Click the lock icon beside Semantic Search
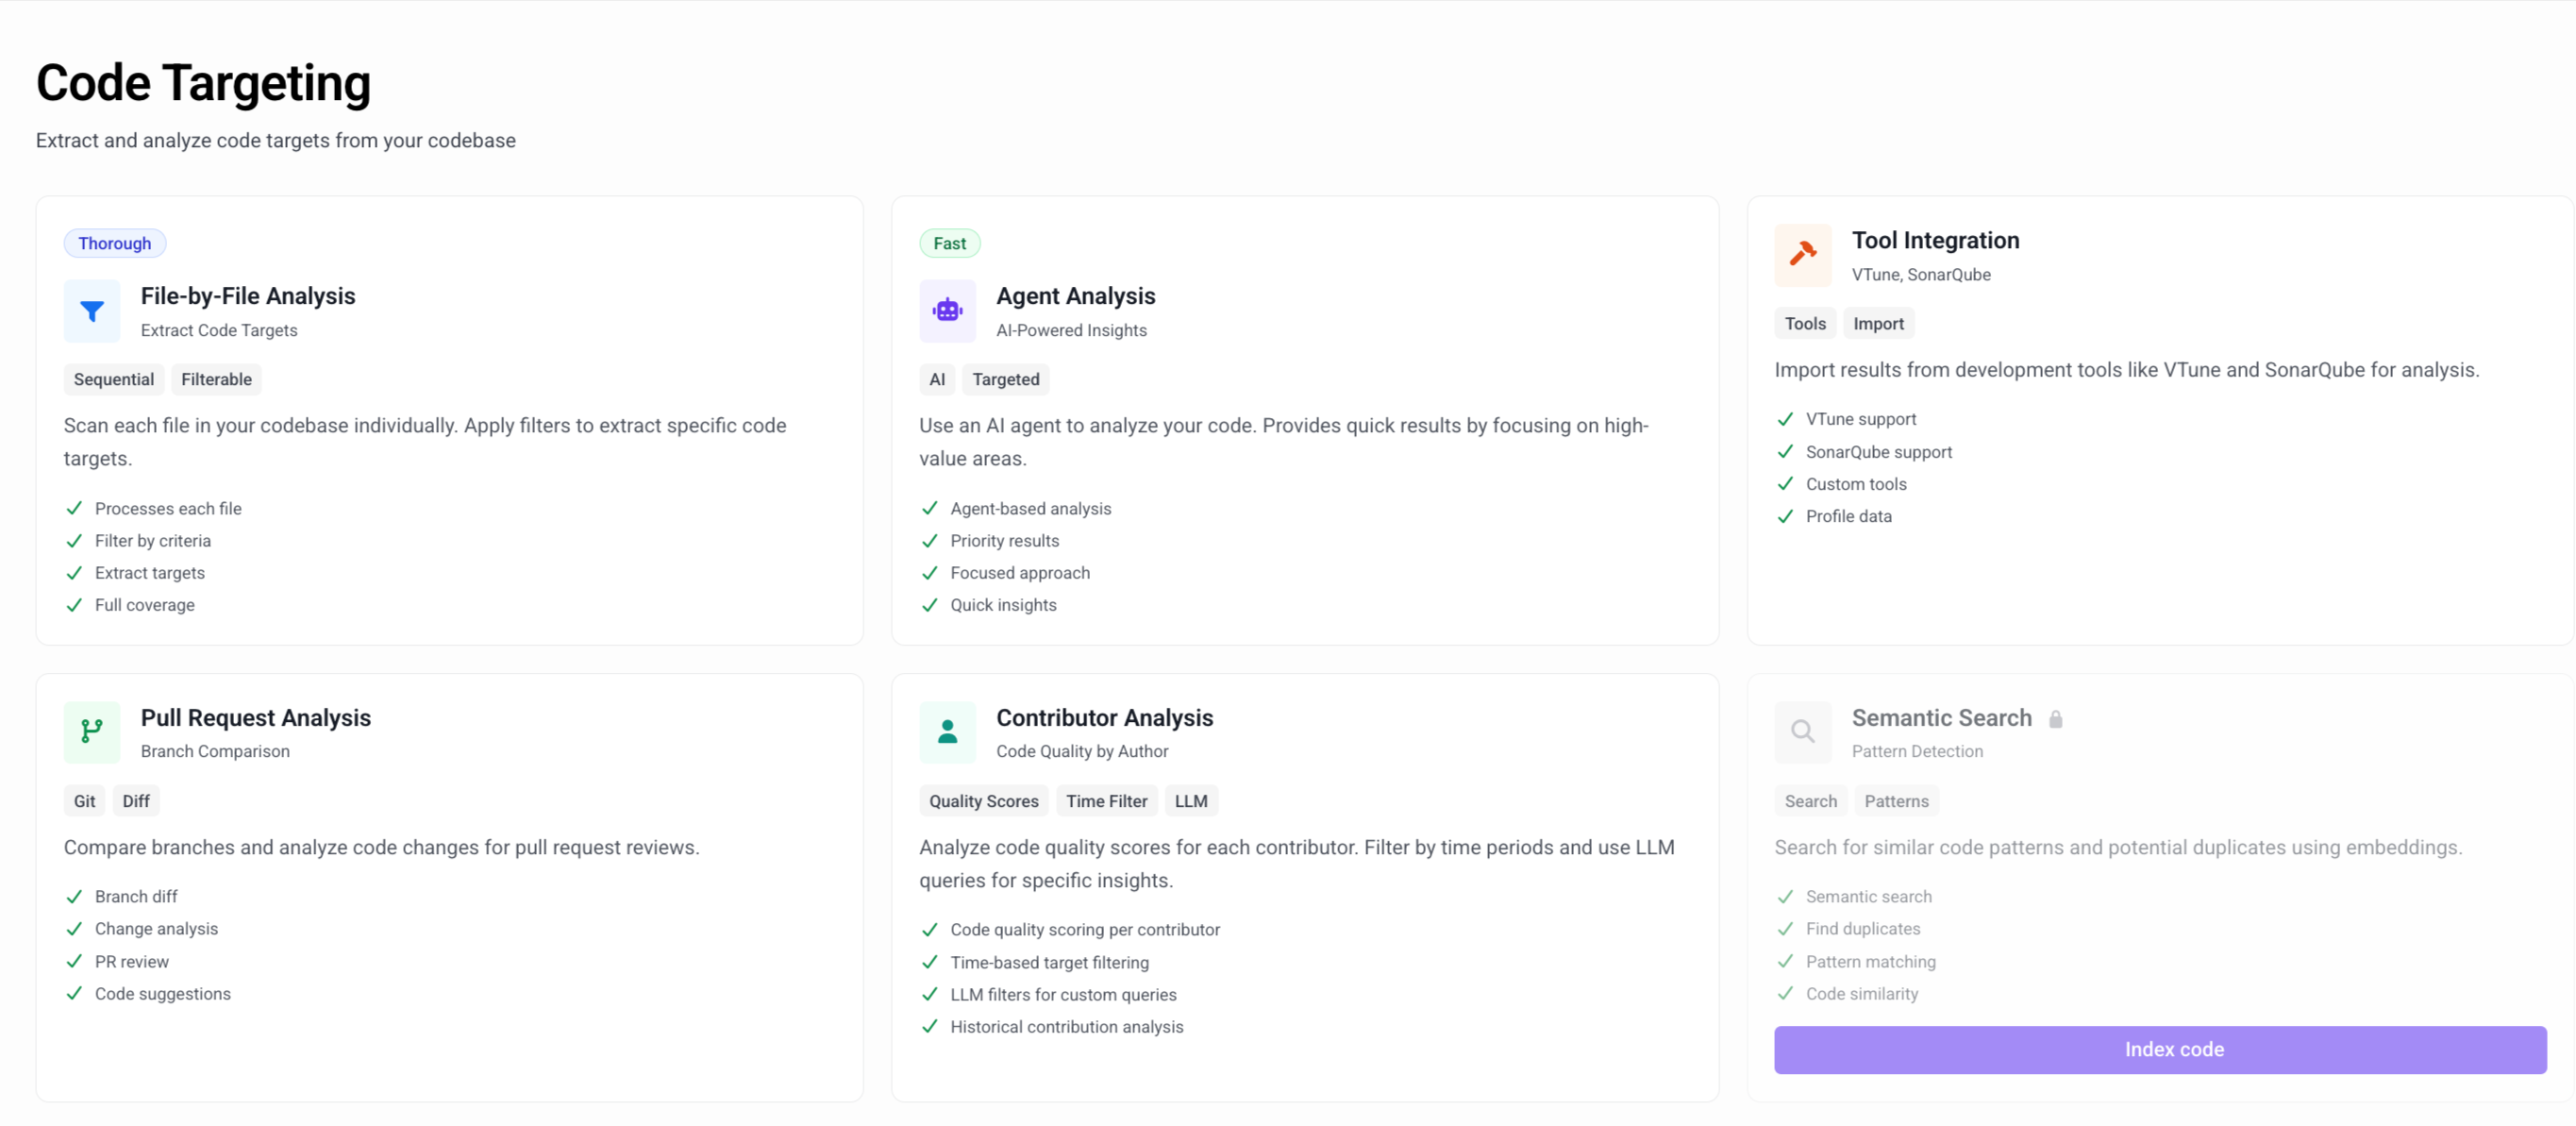 click(x=2055, y=719)
